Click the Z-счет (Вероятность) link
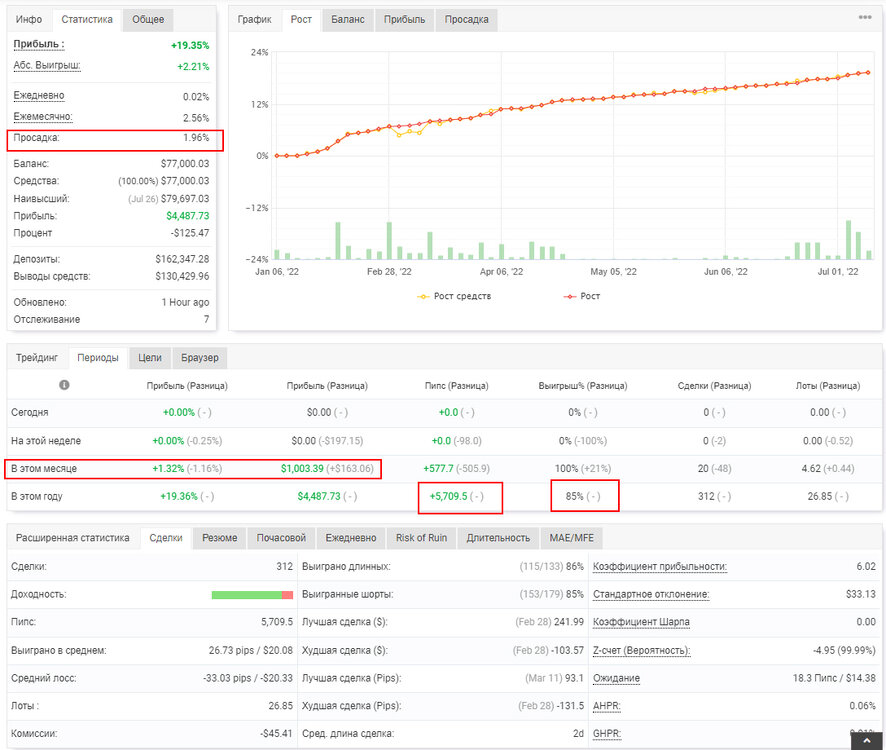886x750 pixels. pyautogui.click(x=641, y=651)
